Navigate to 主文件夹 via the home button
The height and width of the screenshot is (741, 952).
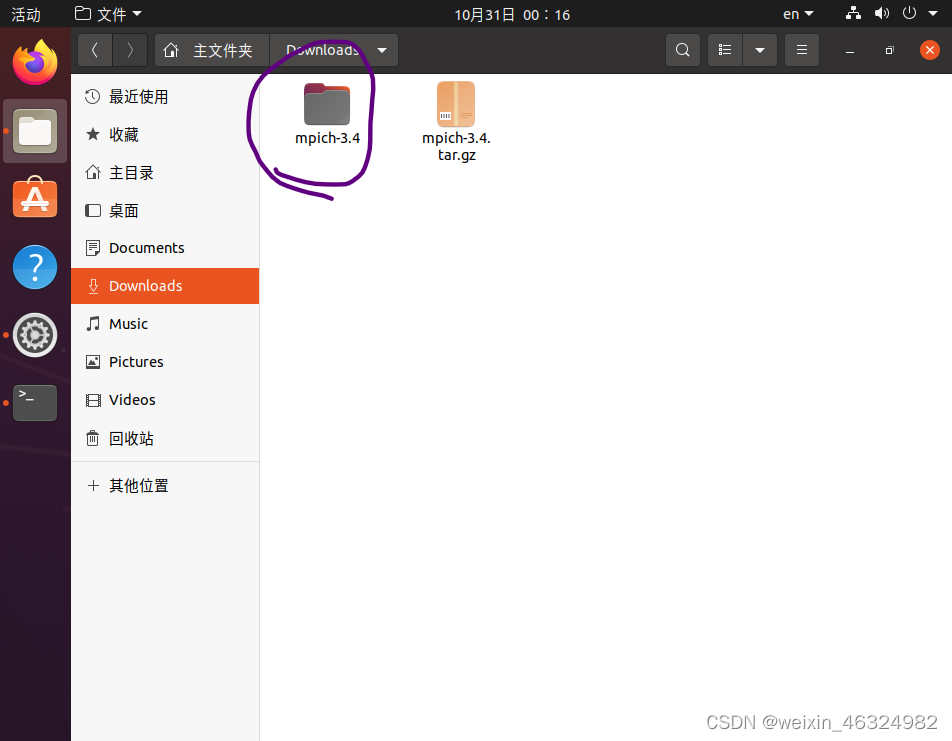coord(212,49)
